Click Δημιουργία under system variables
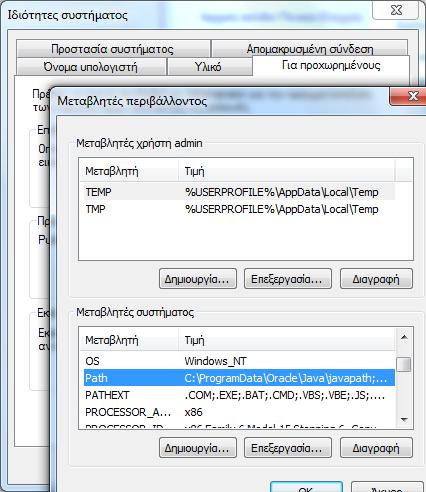The height and width of the screenshot is (492, 426). click(198, 448)
